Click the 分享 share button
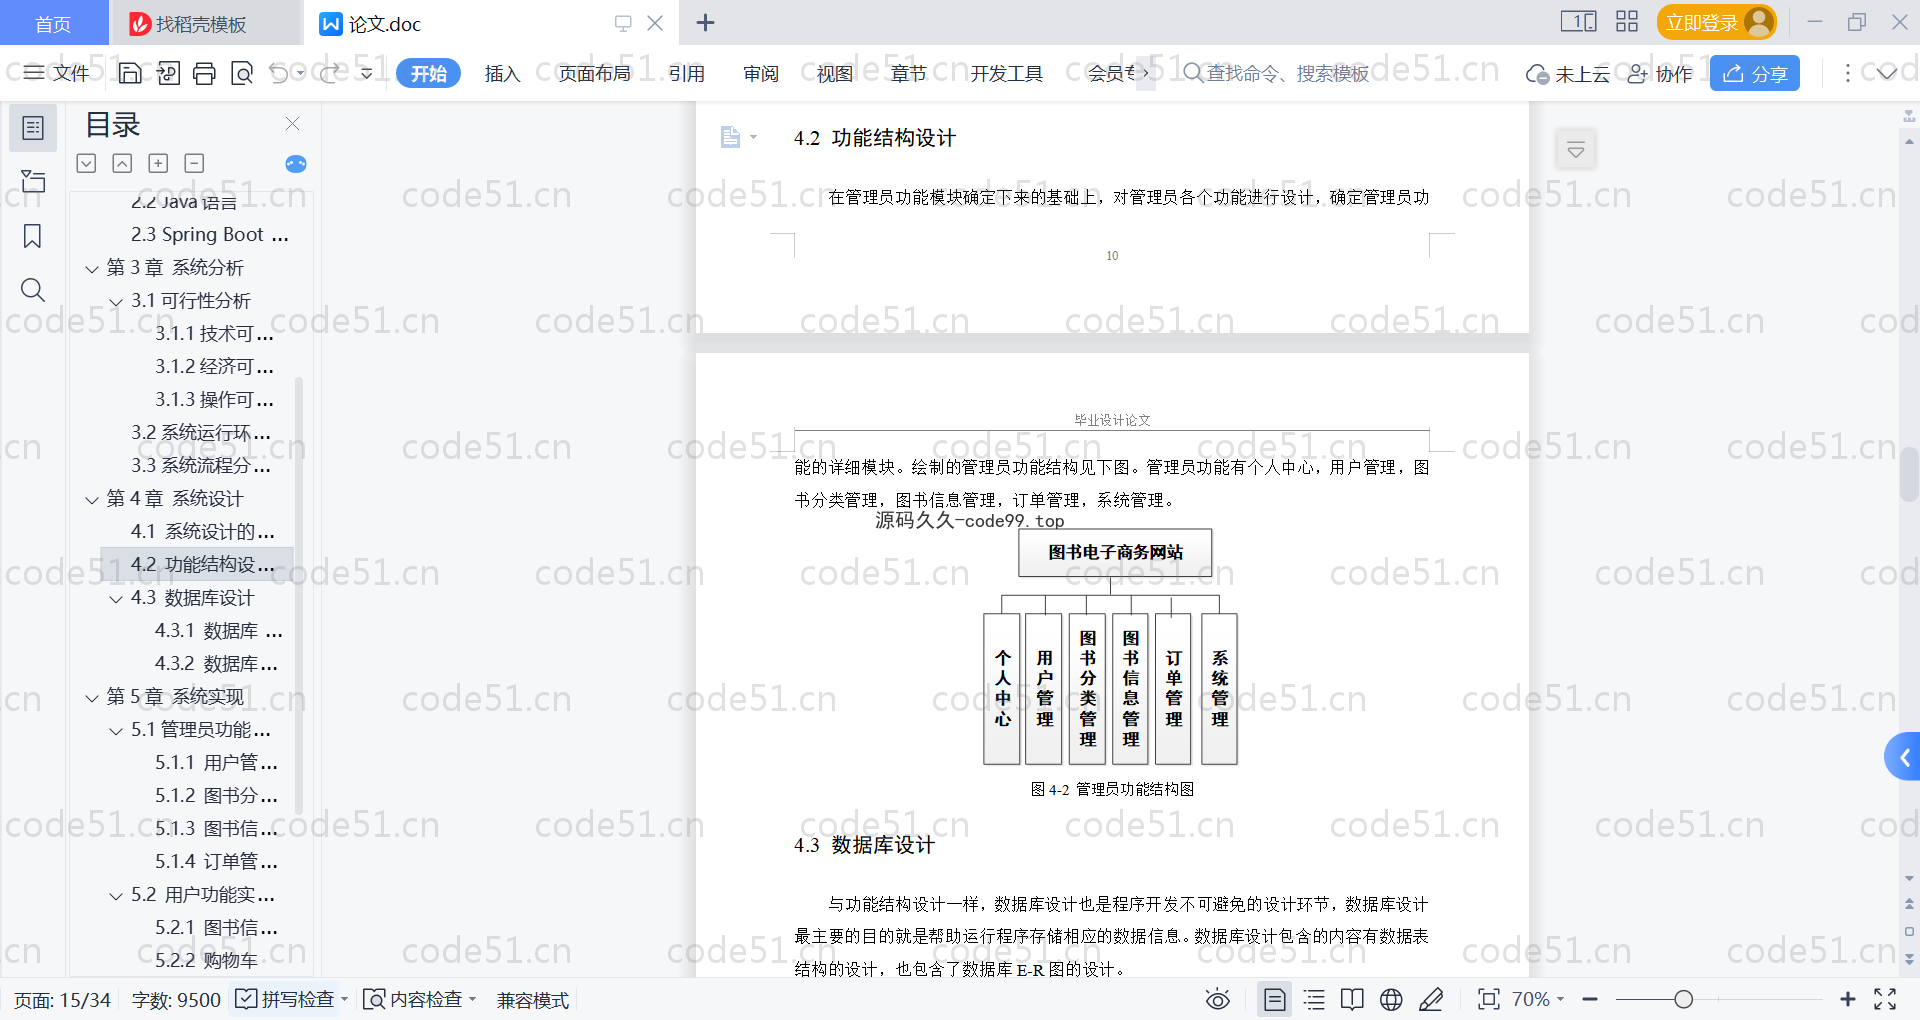The width and height of the screenshot is (1920, 1020). (1755, 73)
